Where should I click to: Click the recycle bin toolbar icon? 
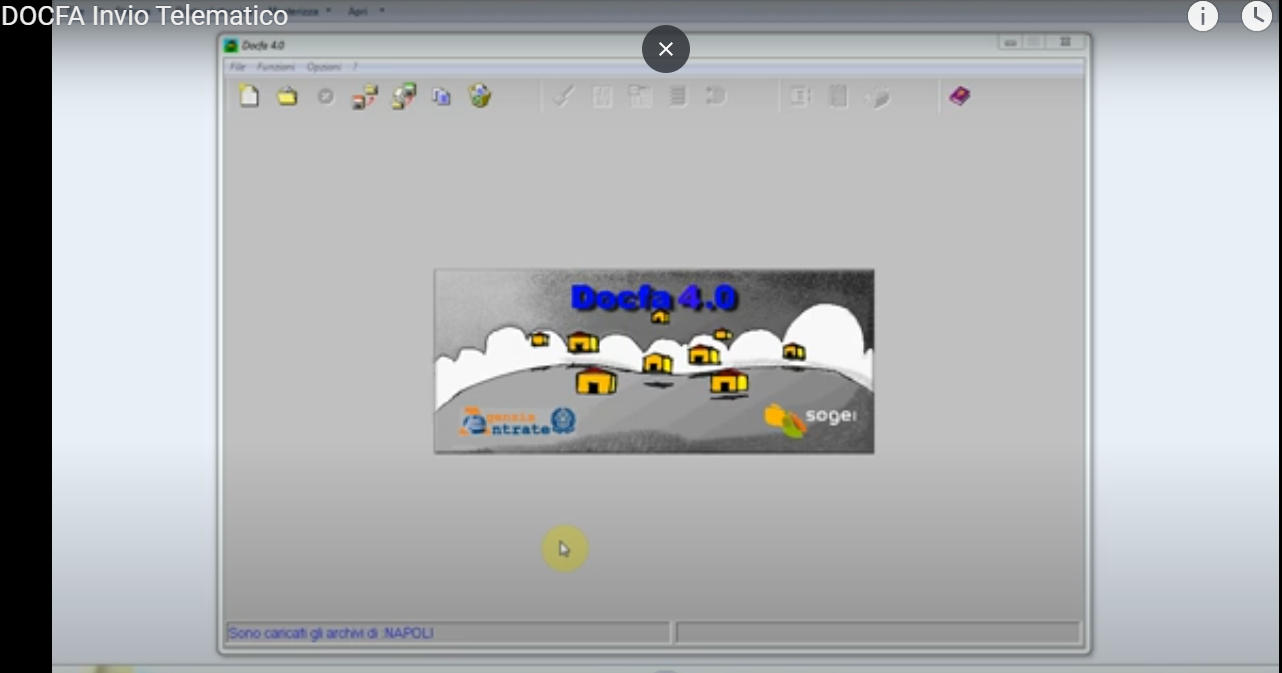click(480, 96)
